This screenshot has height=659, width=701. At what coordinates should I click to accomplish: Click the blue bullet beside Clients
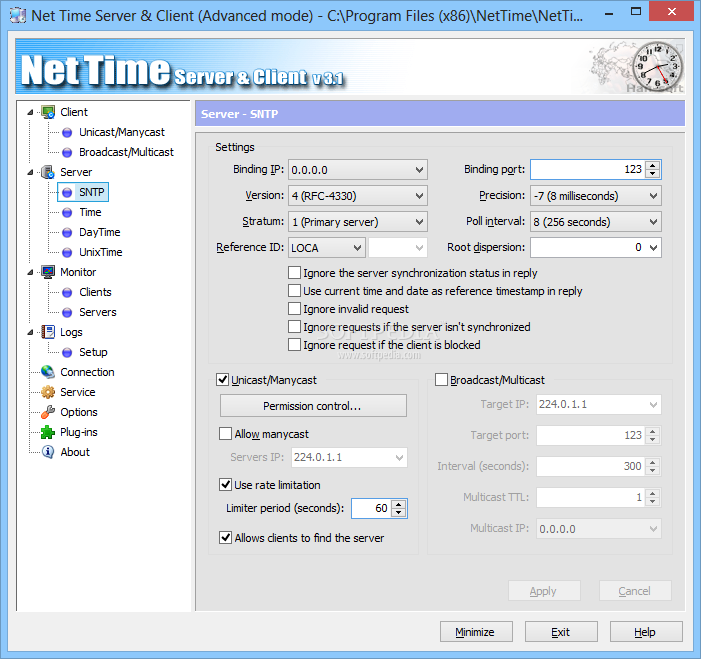[67, 292]
